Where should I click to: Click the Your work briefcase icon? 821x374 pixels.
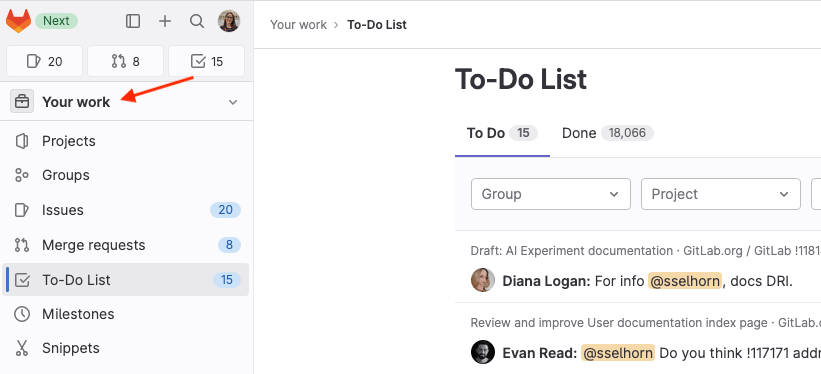(22, 102)
